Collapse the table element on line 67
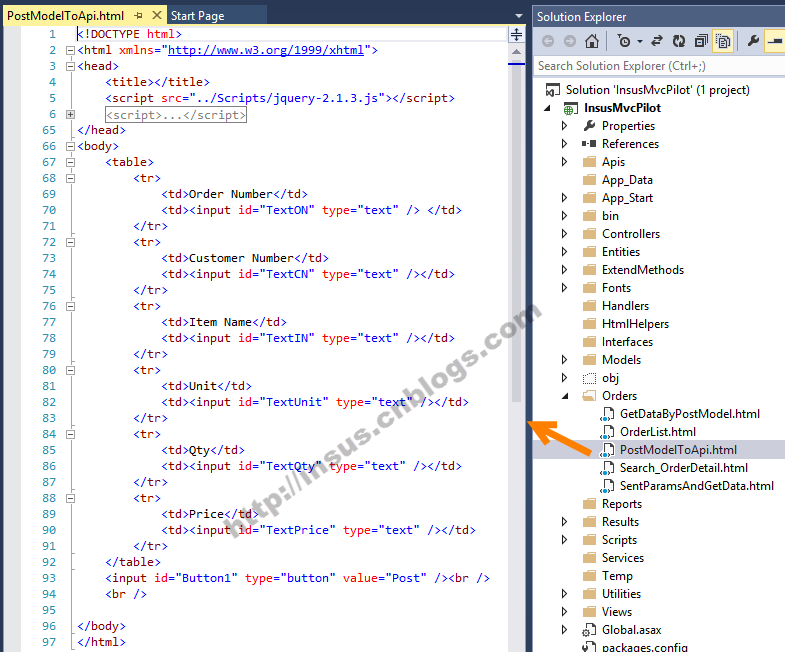Image resolution: width=785 pixels, height=652 pixels. [x=71, y=162]
